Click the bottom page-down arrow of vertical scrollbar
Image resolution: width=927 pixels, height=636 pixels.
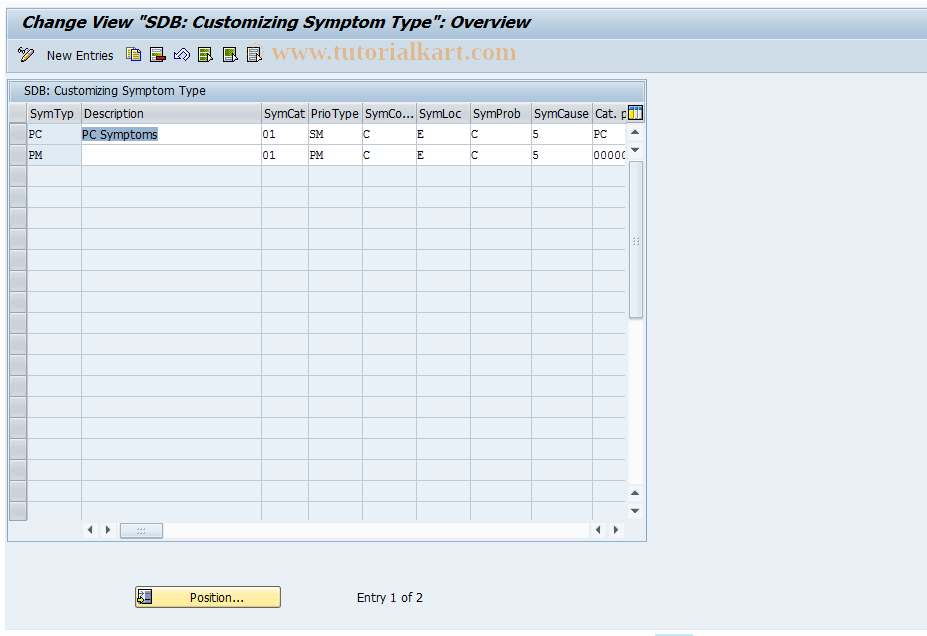click(635, 511)
